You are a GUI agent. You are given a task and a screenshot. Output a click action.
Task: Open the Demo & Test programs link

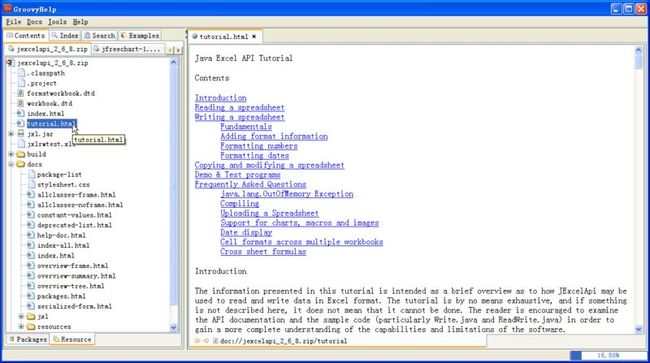[238, 174]
